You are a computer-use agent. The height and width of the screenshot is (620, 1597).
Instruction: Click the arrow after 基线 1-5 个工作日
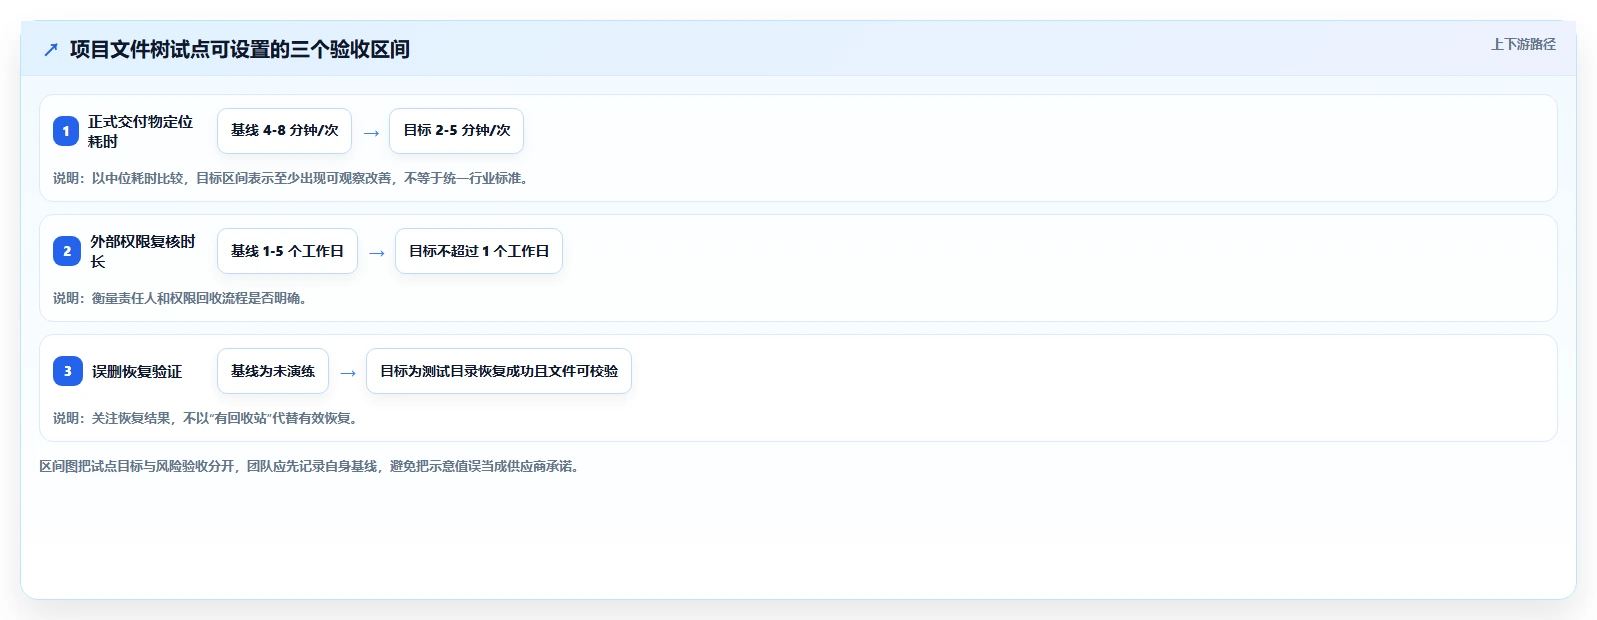tap(377, 253)
